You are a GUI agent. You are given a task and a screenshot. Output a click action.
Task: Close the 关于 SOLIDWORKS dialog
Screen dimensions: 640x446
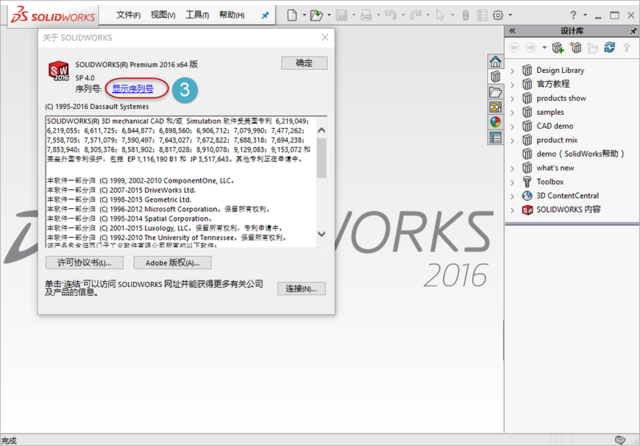pyautogui.click(x=325, y=38)
